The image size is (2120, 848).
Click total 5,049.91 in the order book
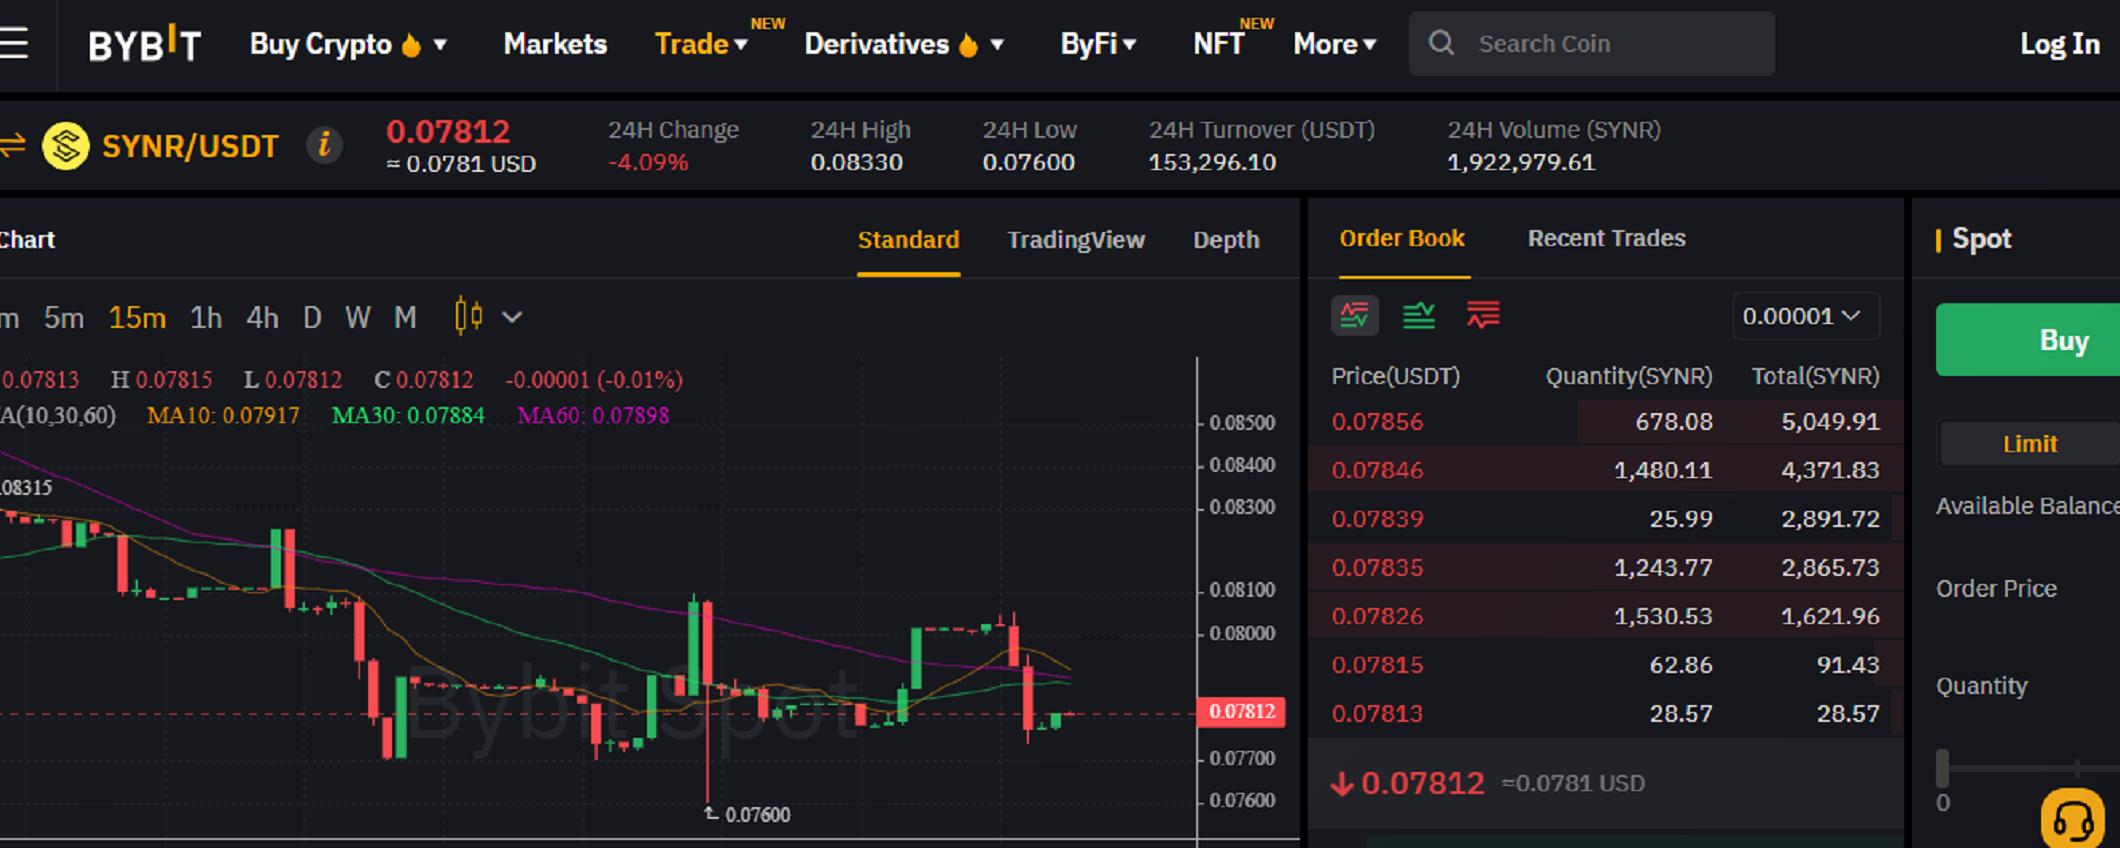1830,421
